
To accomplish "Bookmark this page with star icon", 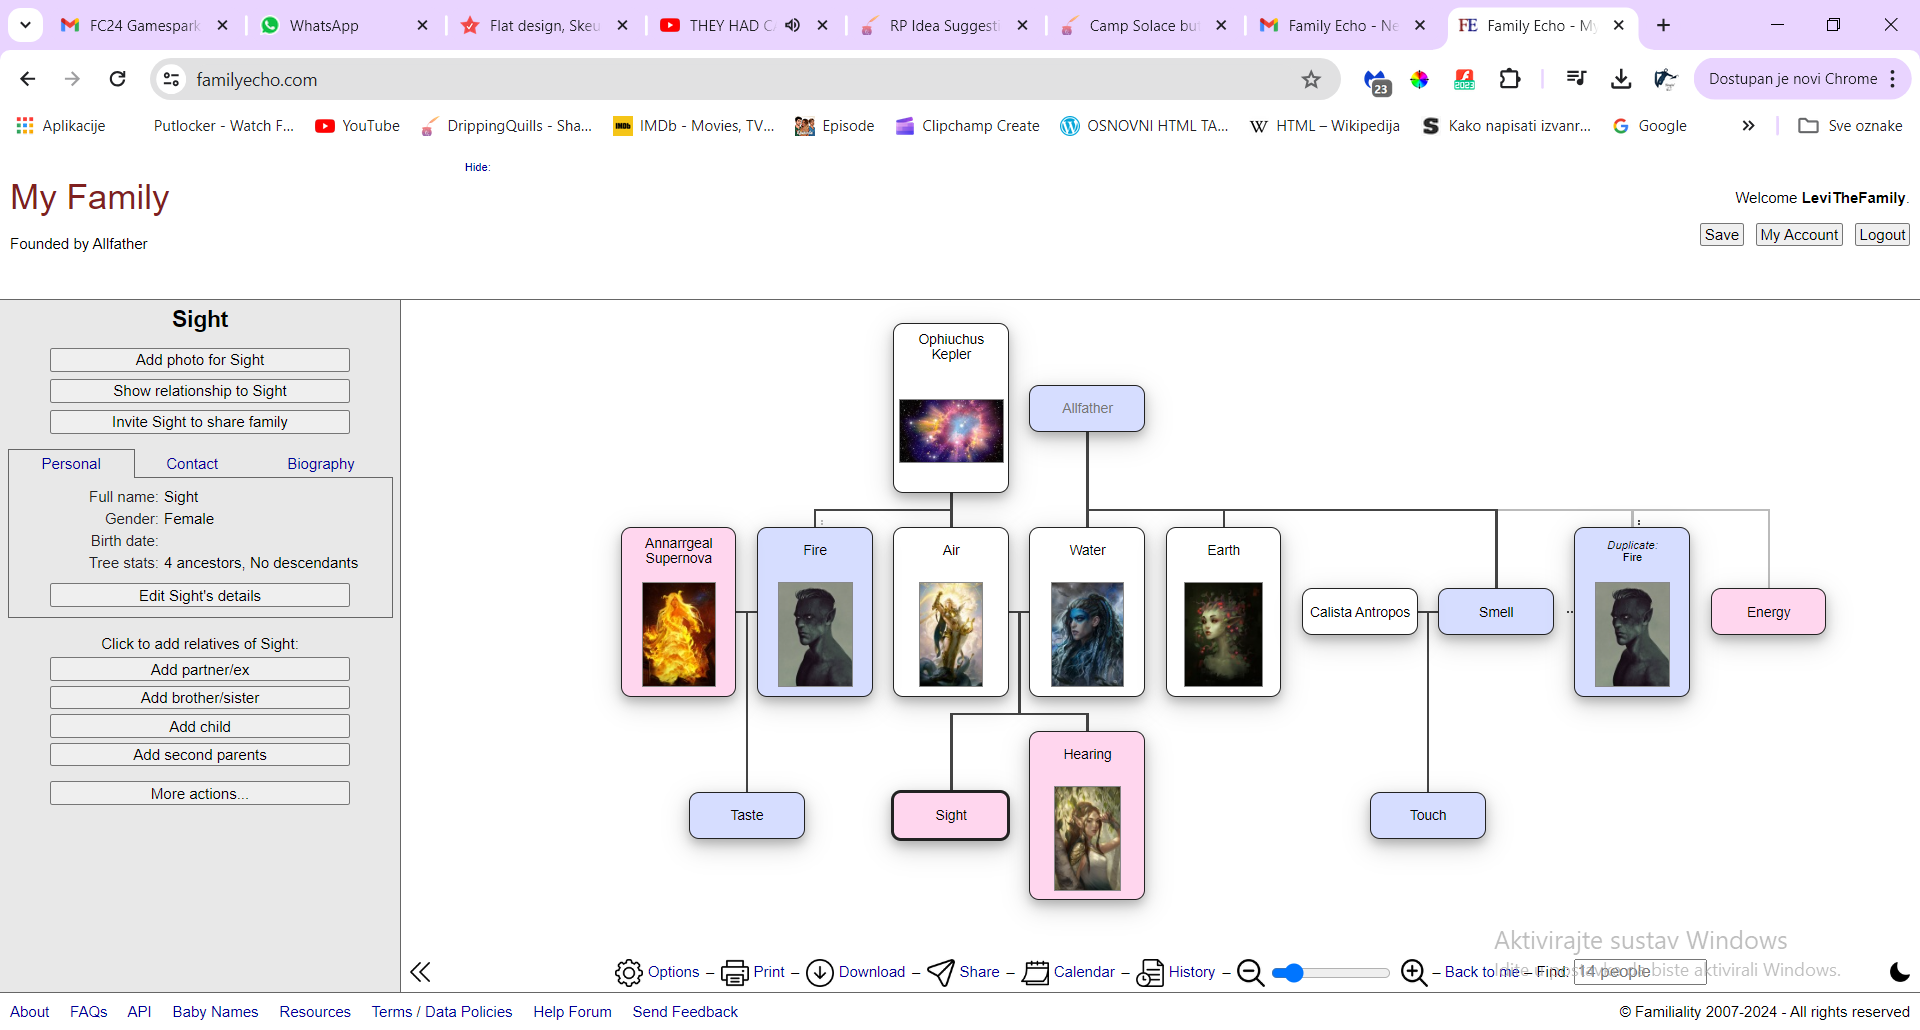I will (1310, 79).
